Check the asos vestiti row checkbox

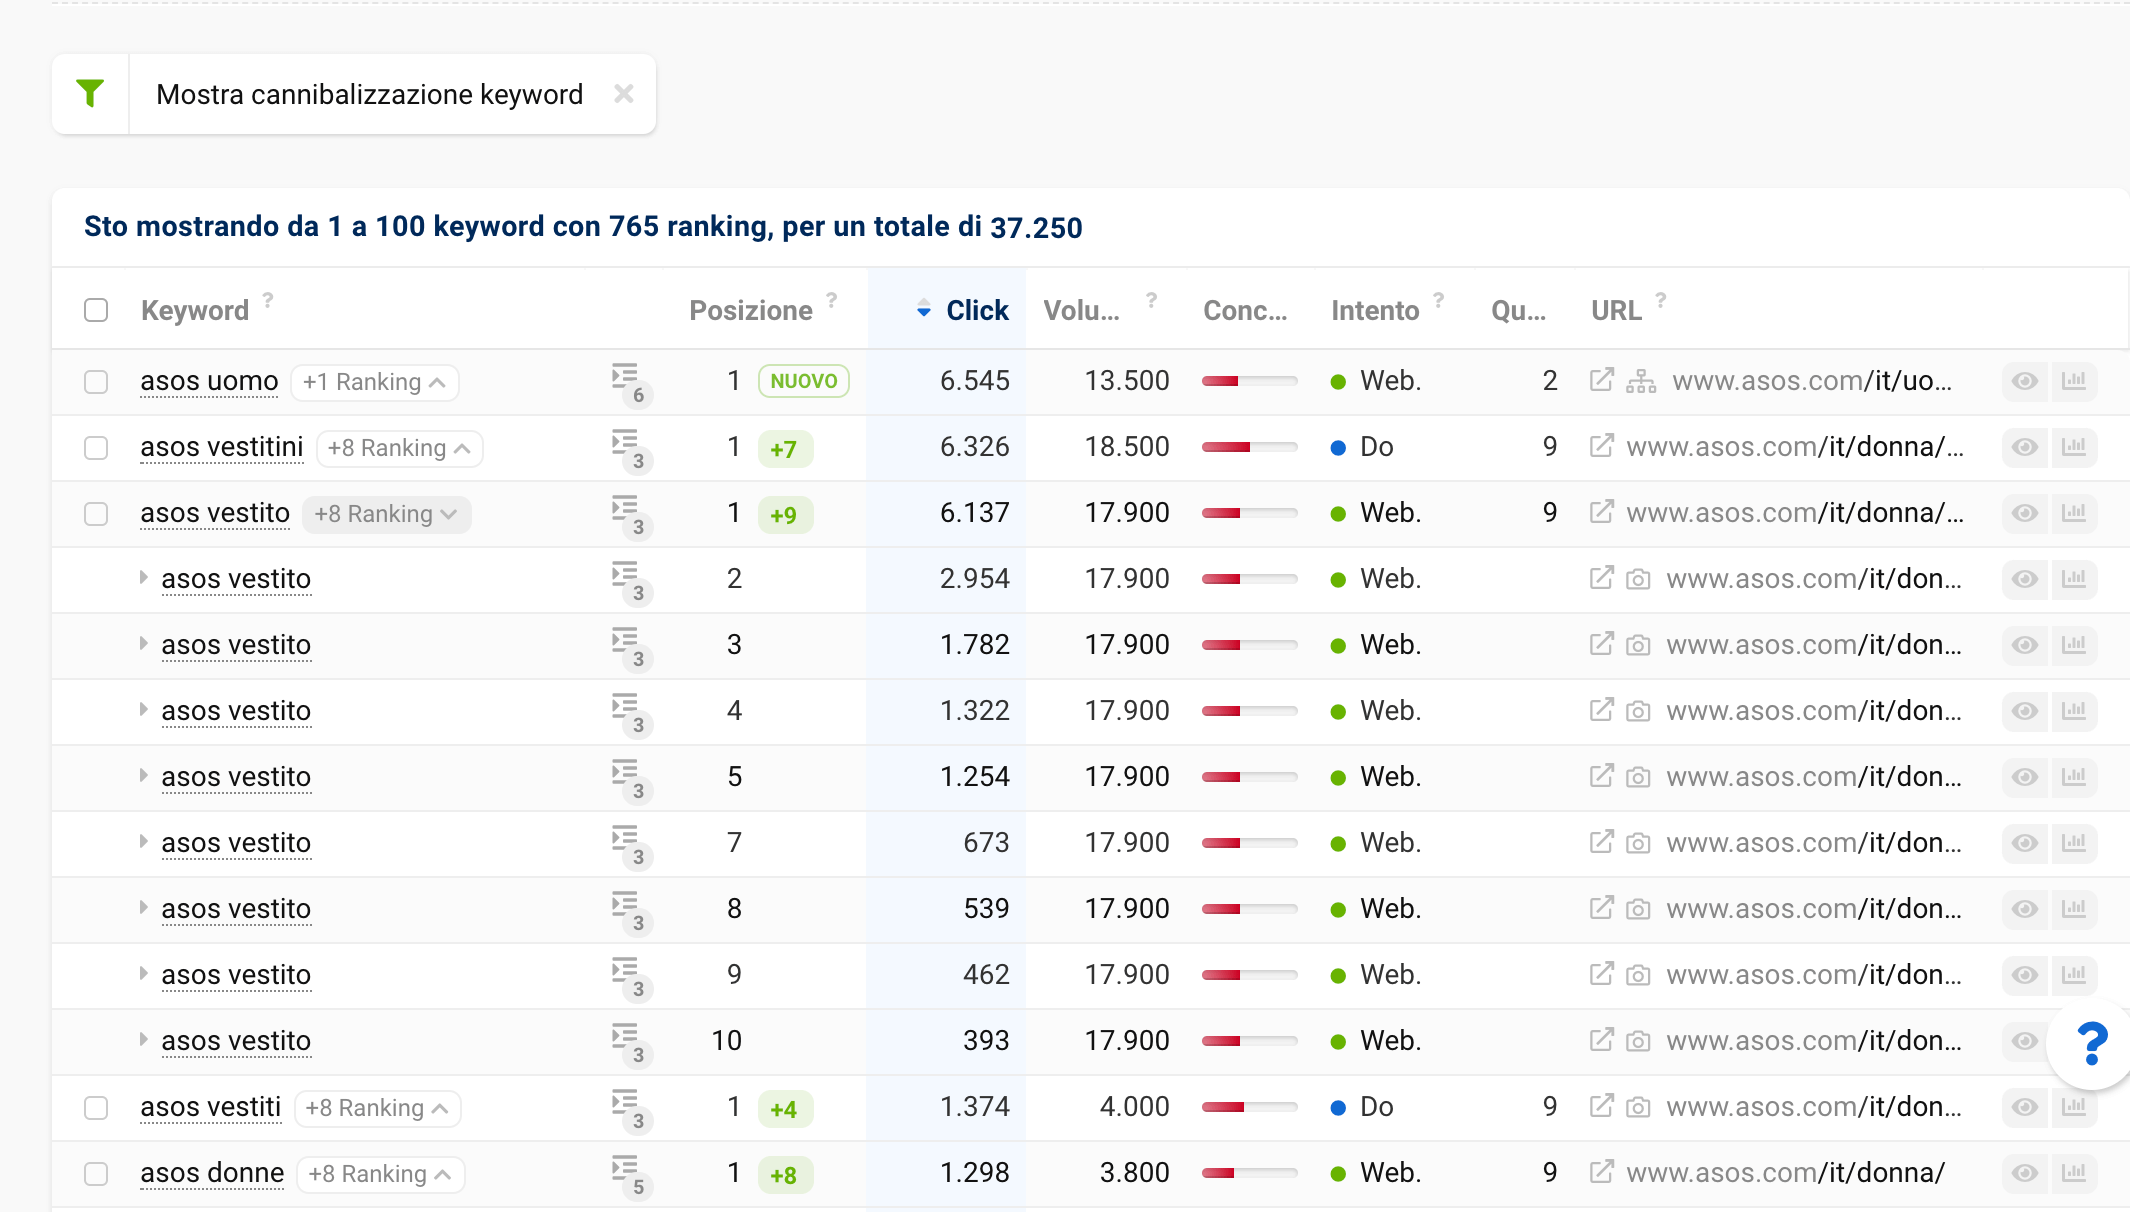[x=96, y=1108]
